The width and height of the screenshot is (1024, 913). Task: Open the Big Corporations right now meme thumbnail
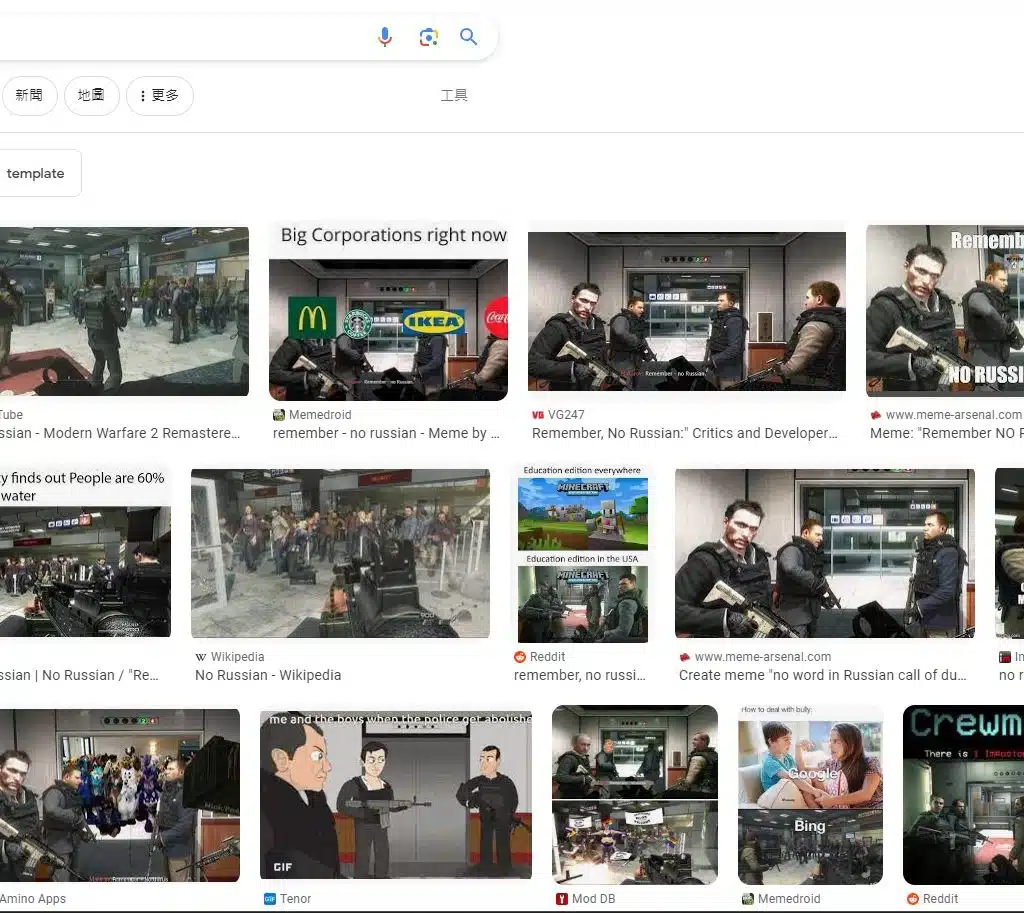pos(388,312)
